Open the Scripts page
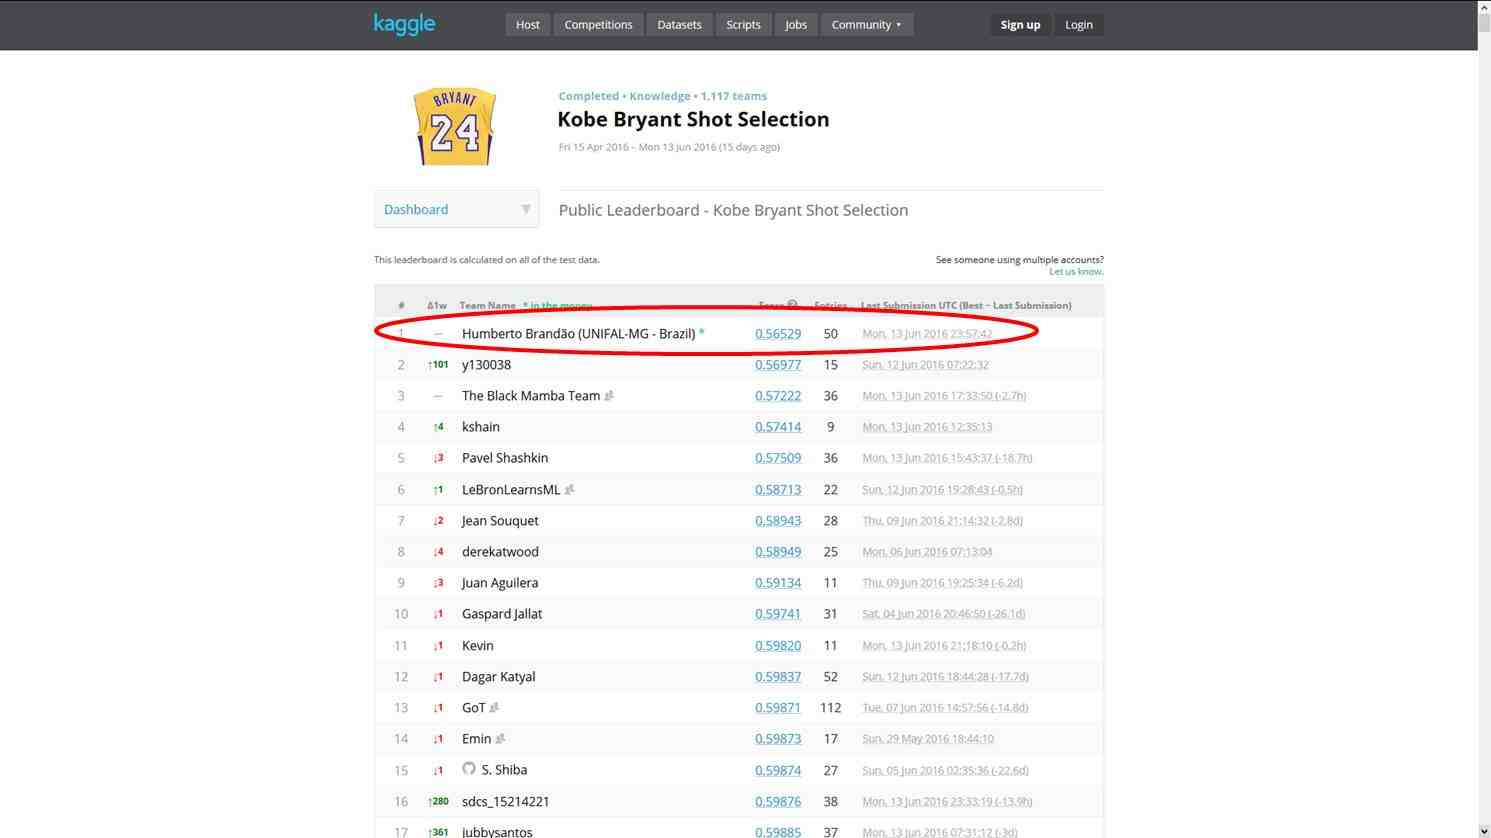Screen dimensions: 1491x838 (743, 25)
